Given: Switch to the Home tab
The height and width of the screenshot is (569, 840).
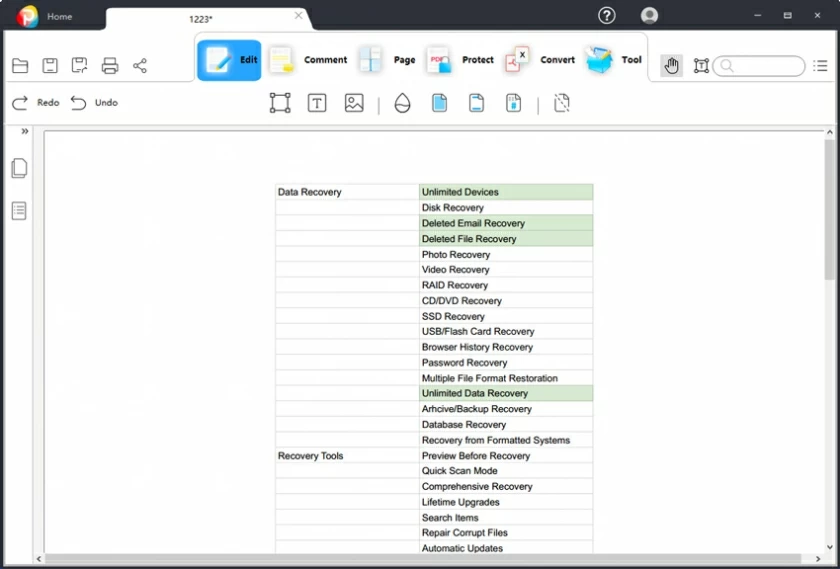Looking at the screenshot, I should (59, 17).
